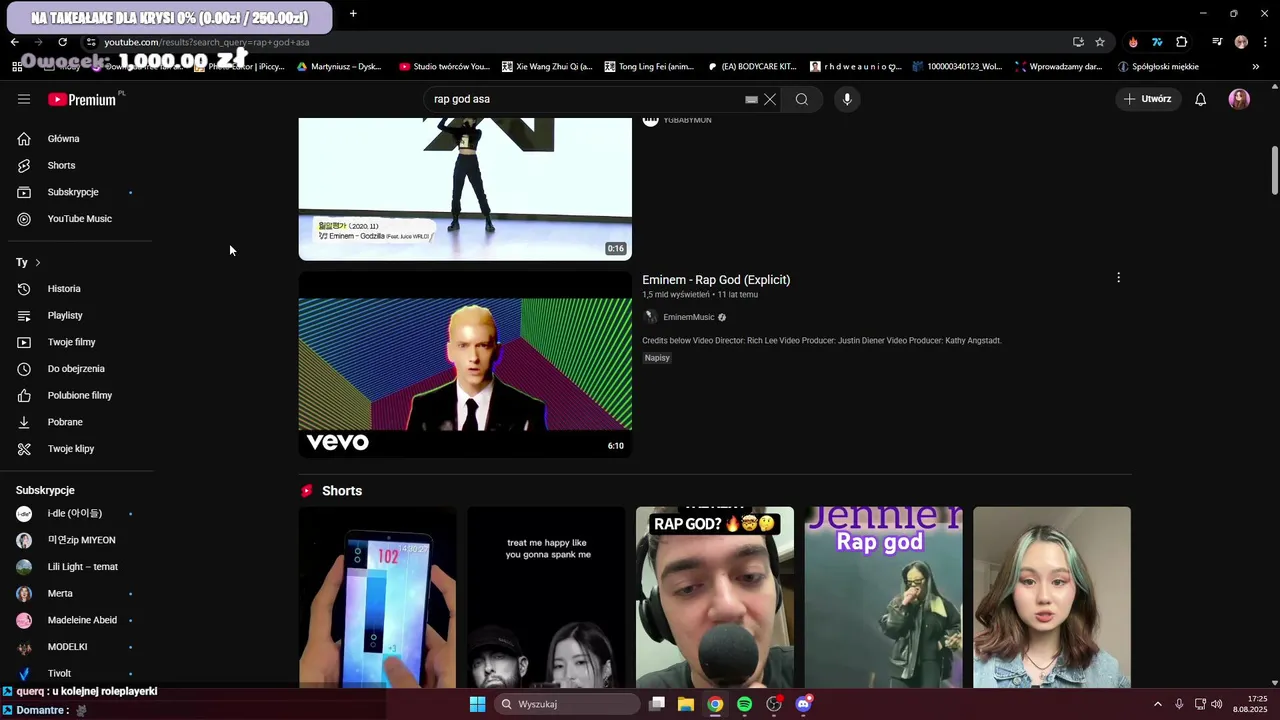
Task: Click the Wyszukaj taskbar search box
Action: pyautogui.click(x=568, y=704)
